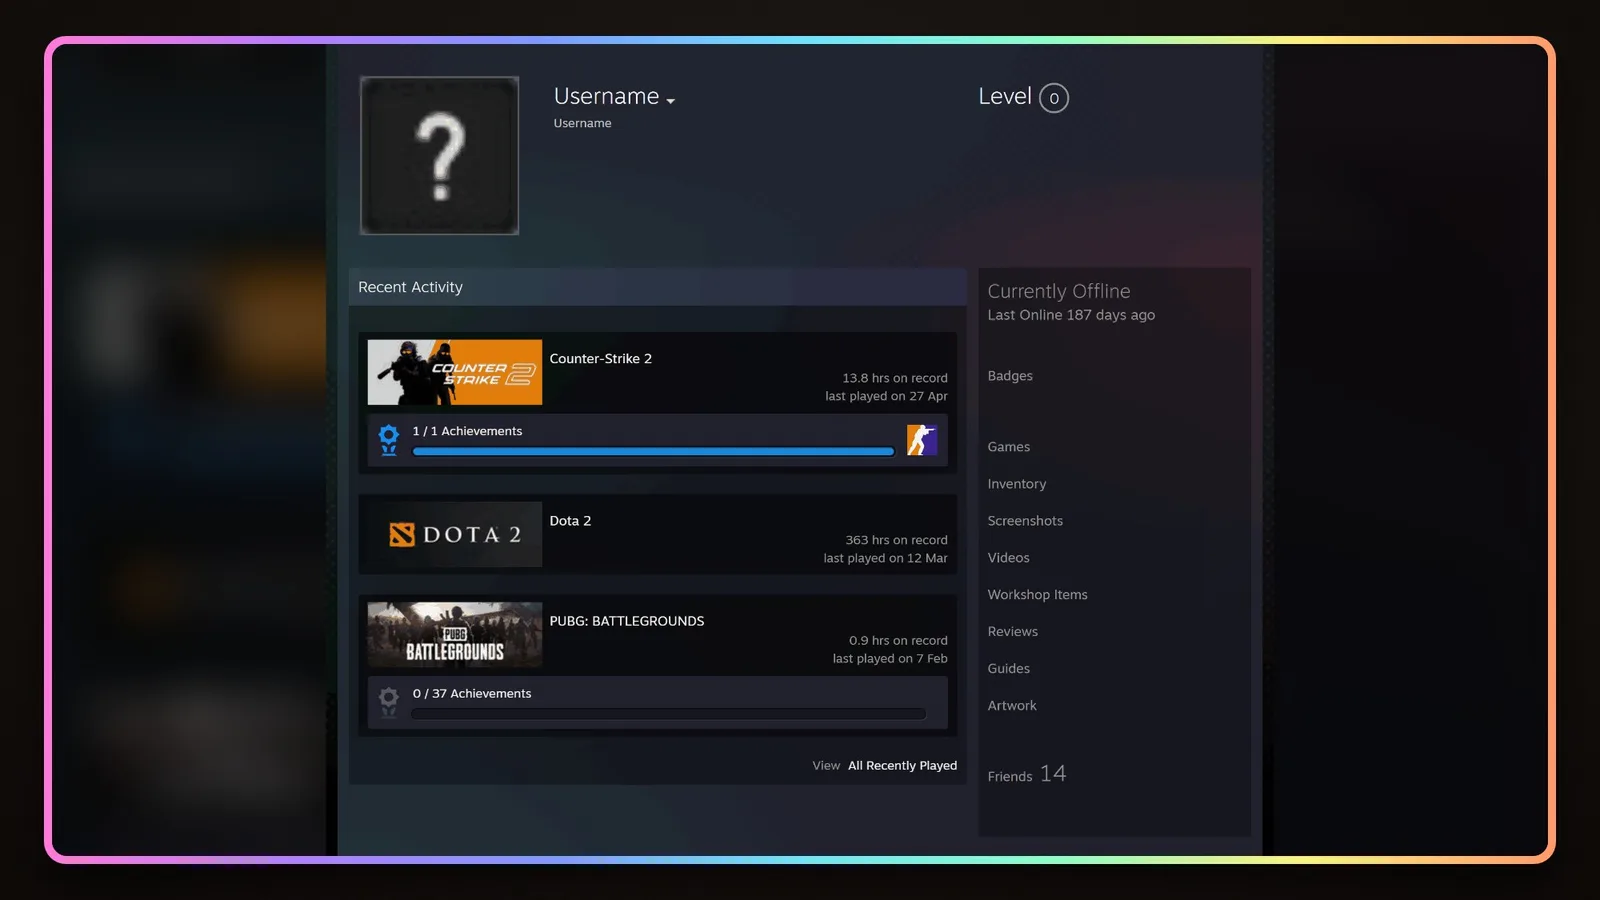Open the Dota 2 title link
Screen dimensions: 1600x900
pos(570,521)
